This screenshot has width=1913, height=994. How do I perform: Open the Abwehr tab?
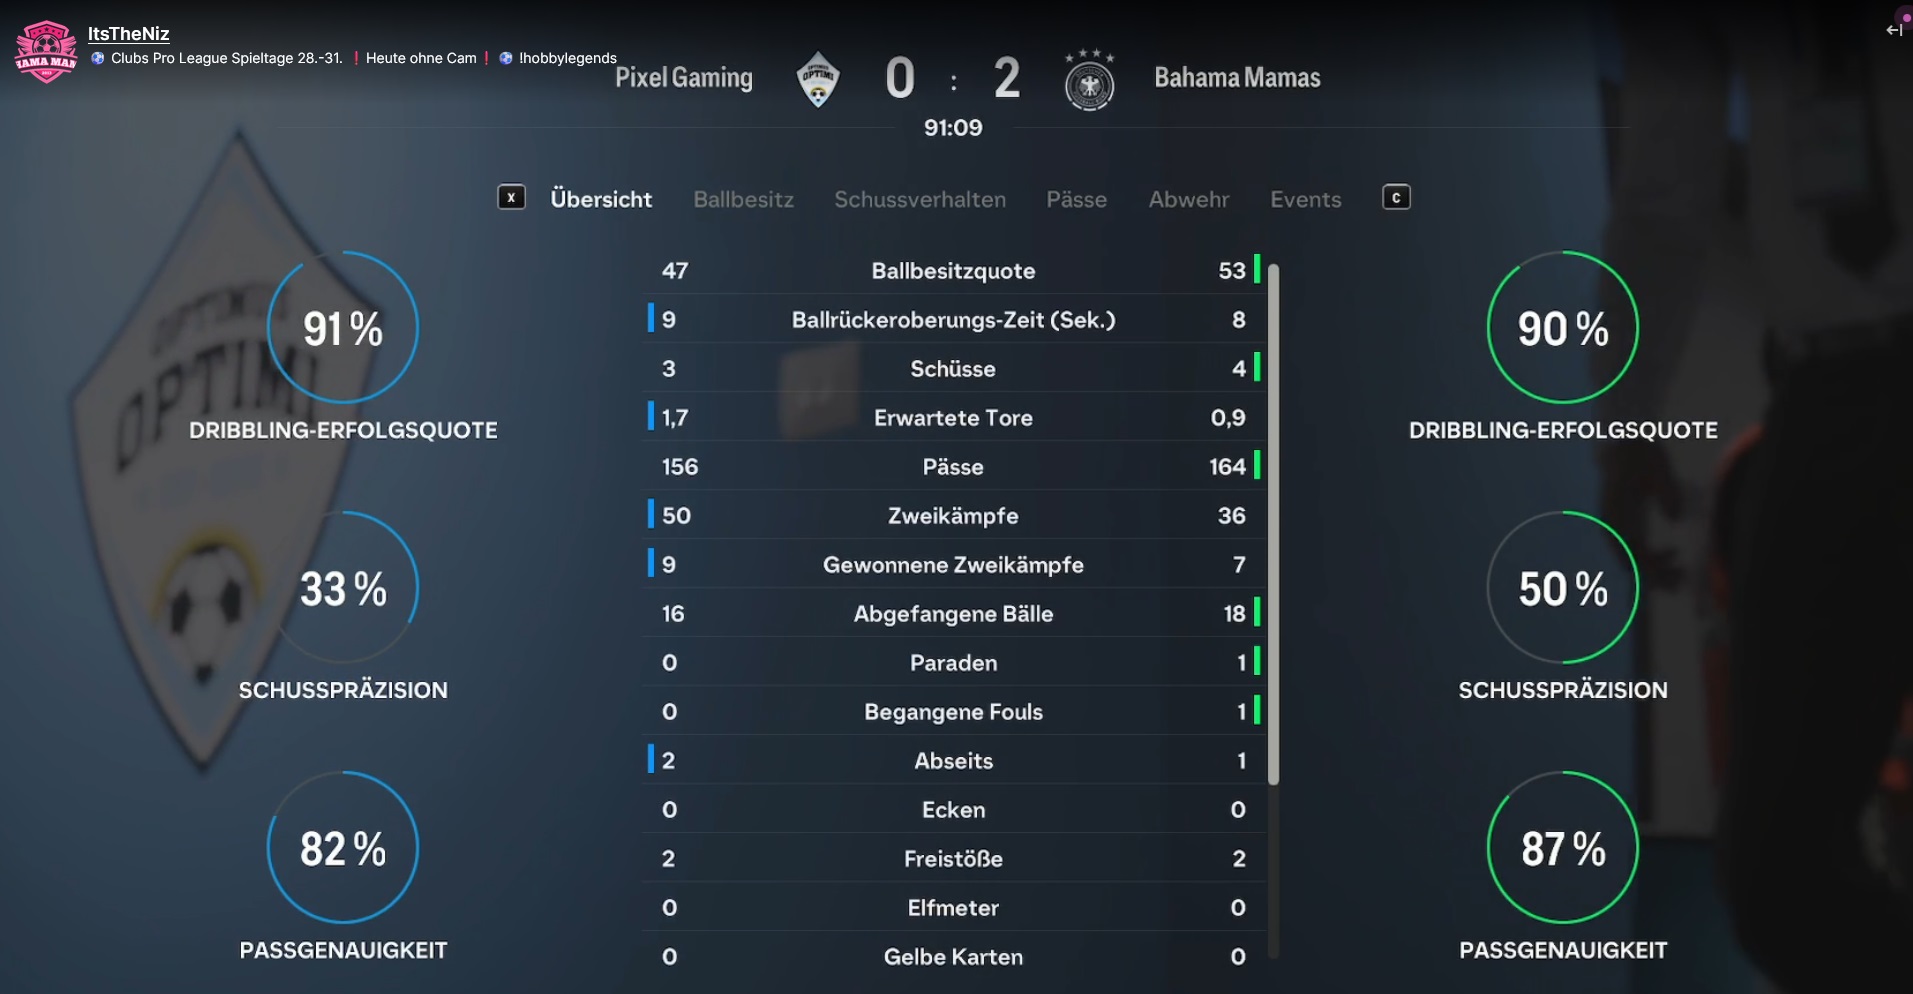pos(1188,199)
